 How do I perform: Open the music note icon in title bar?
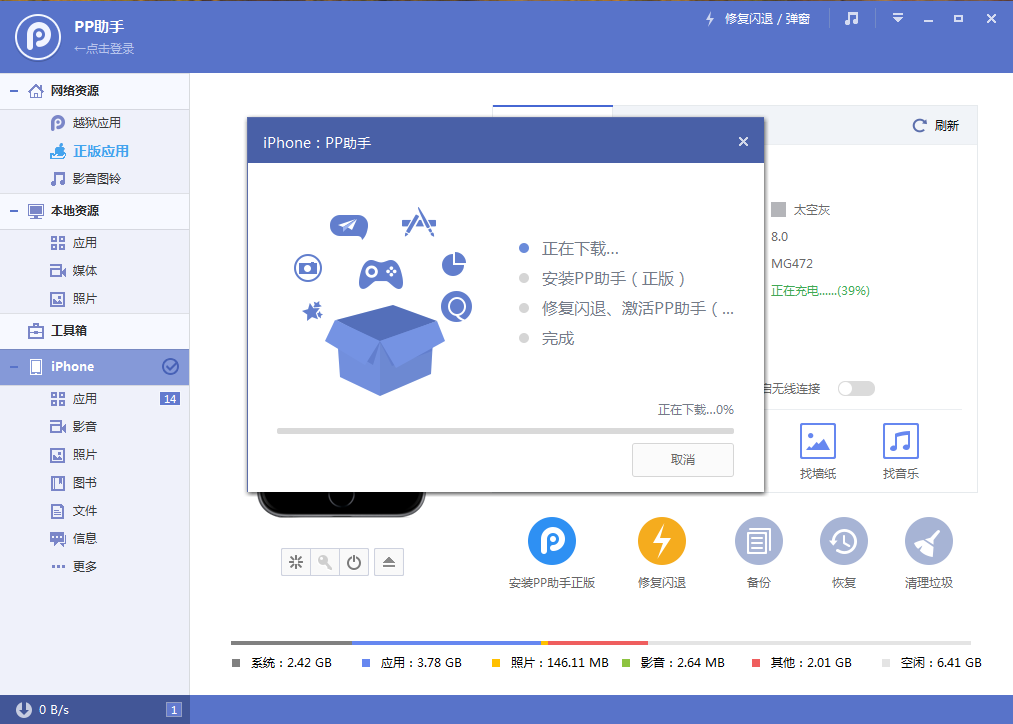[851, 19]
